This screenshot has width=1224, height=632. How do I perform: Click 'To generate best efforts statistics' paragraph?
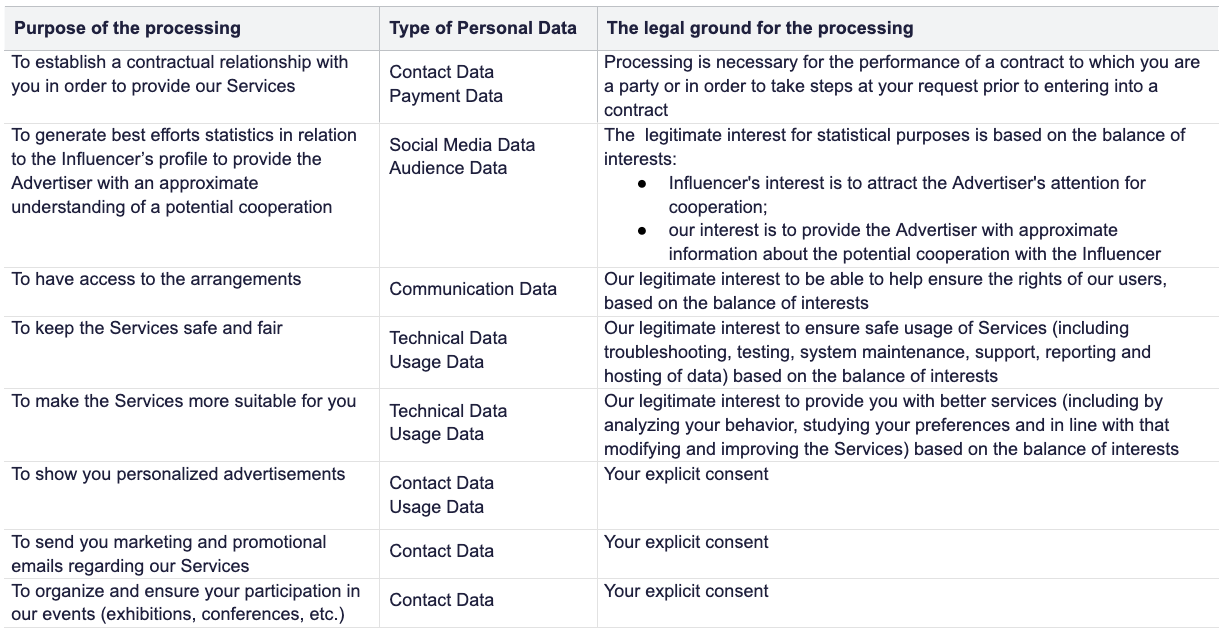(x=183, y=171)
